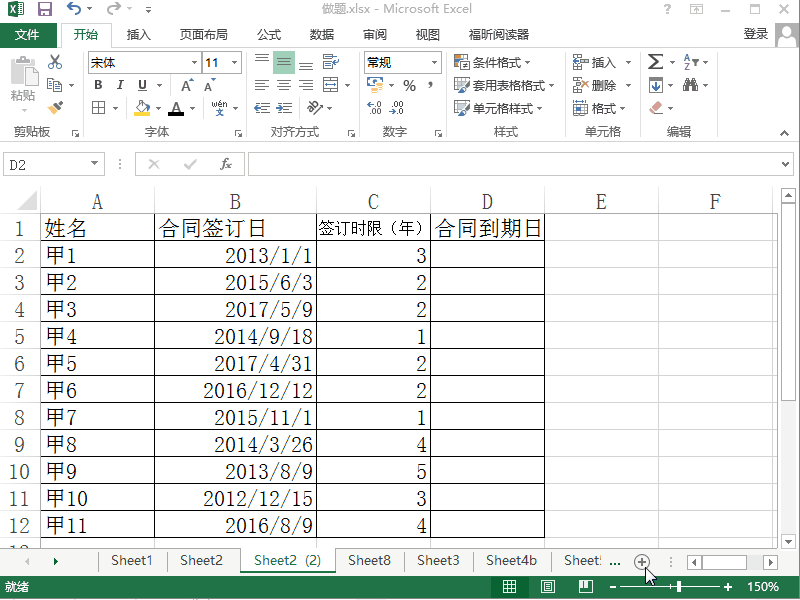Toggle bold formatting
The height and width of the screenshot is (600, 800).
(97, 85)
